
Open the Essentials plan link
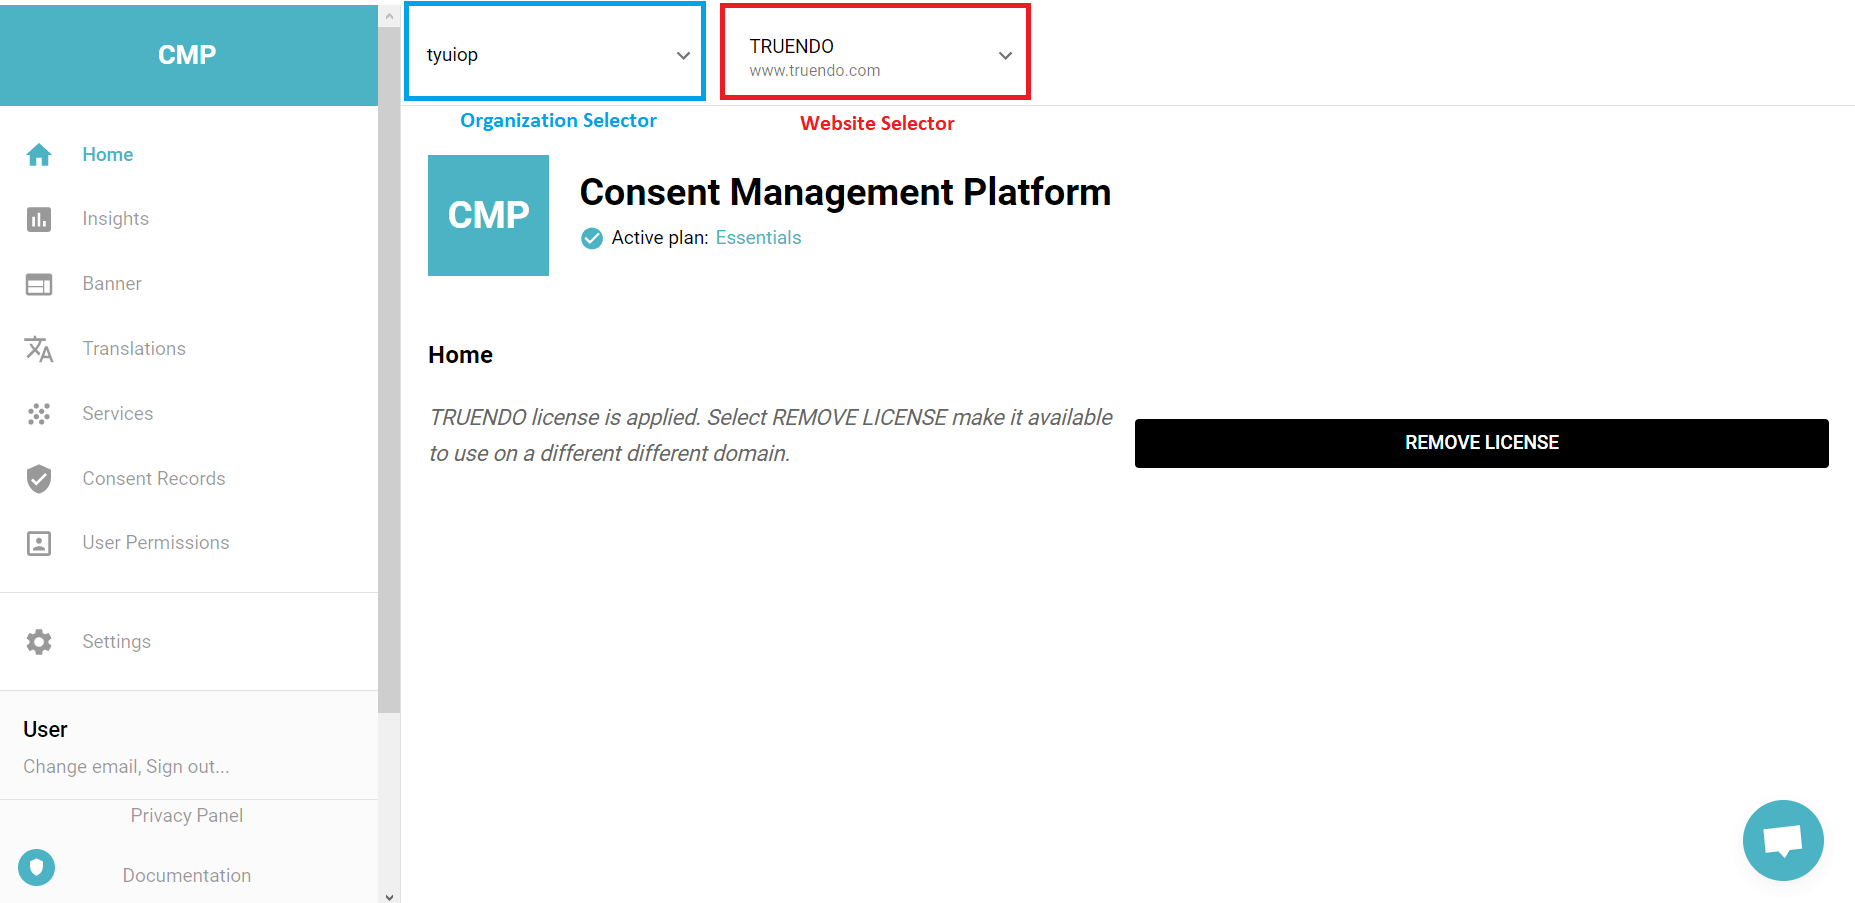(758, 238)
